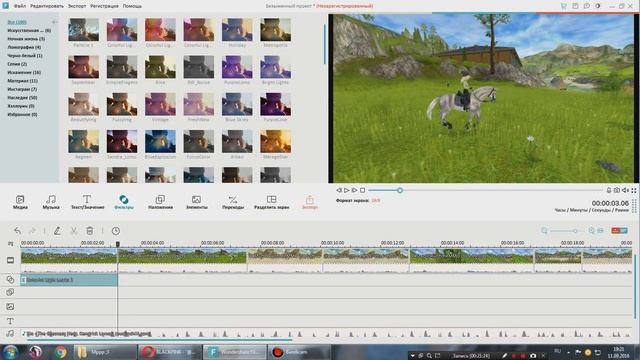640x360 pixels.
Task: Record a voiceover with microphone icon
Action: pos(609,190)
